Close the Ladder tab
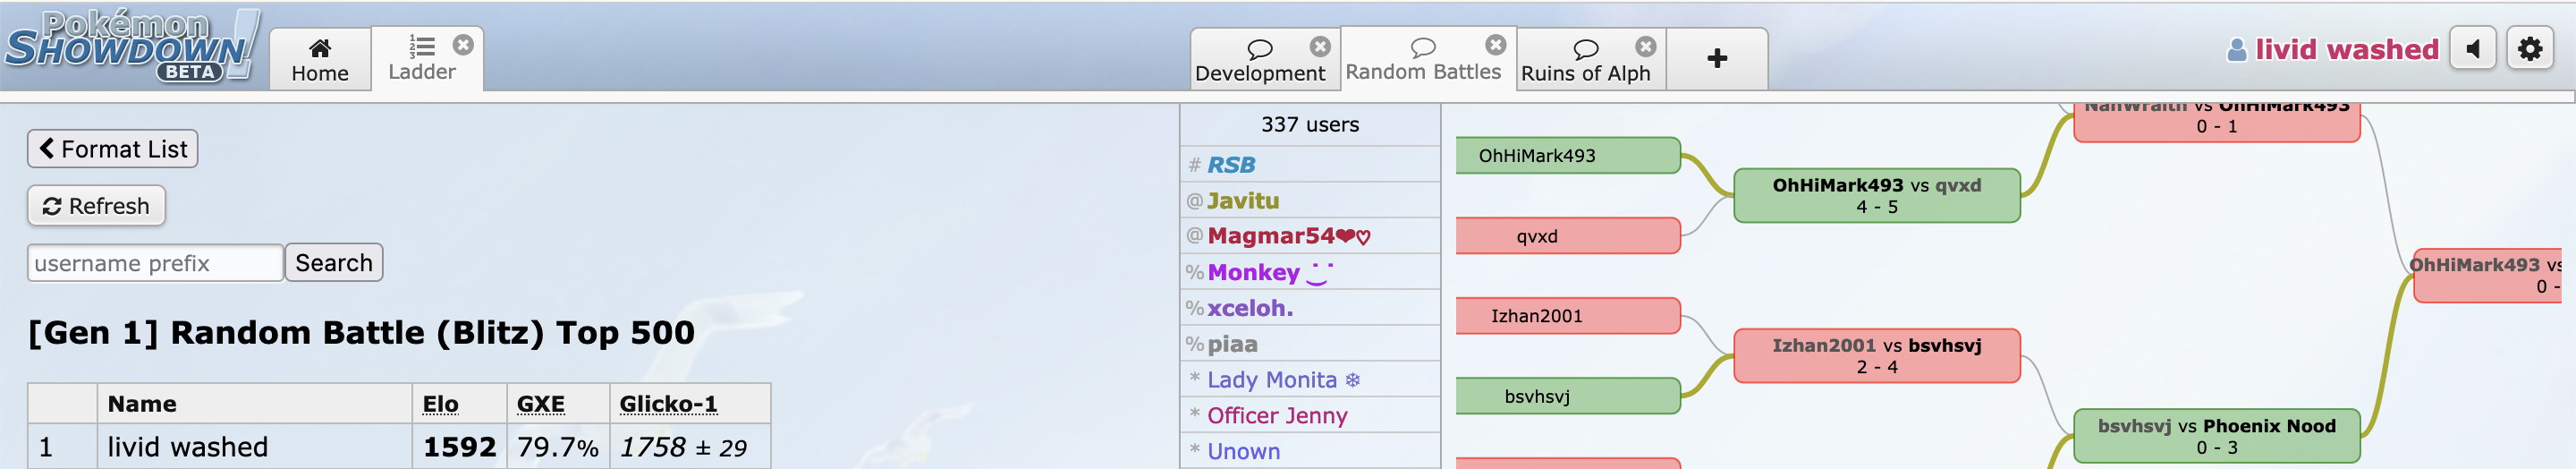Screen dimensions: 2576x469 (463, 45)
